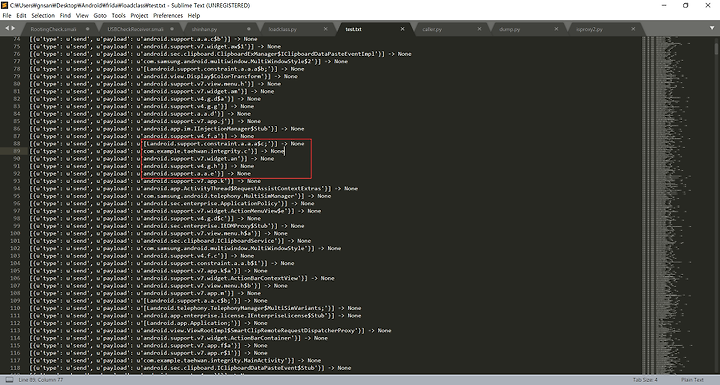Click 'android.view.Display$ColorTransform' on line 79
This screenshot has width=720, height=385.
203,76
